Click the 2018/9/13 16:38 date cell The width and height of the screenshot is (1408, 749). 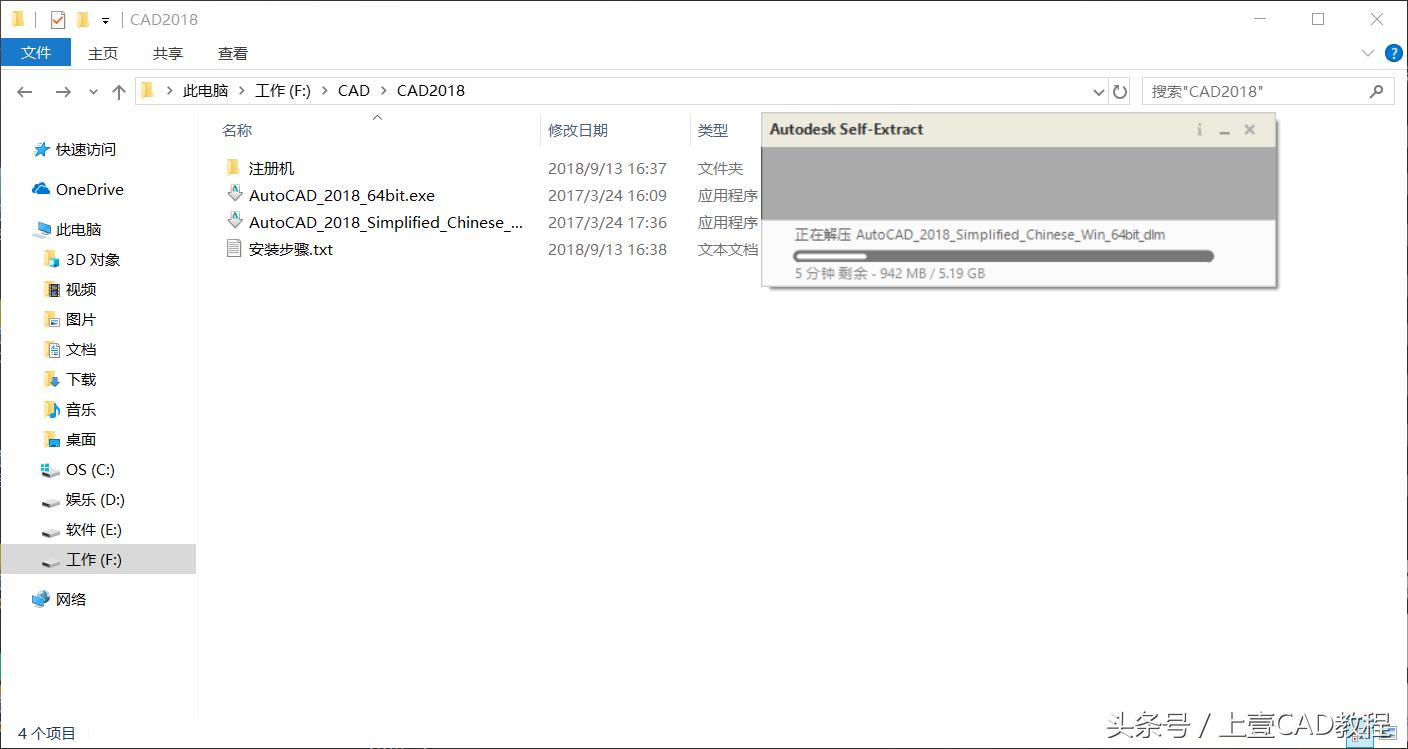pos(607,249)
